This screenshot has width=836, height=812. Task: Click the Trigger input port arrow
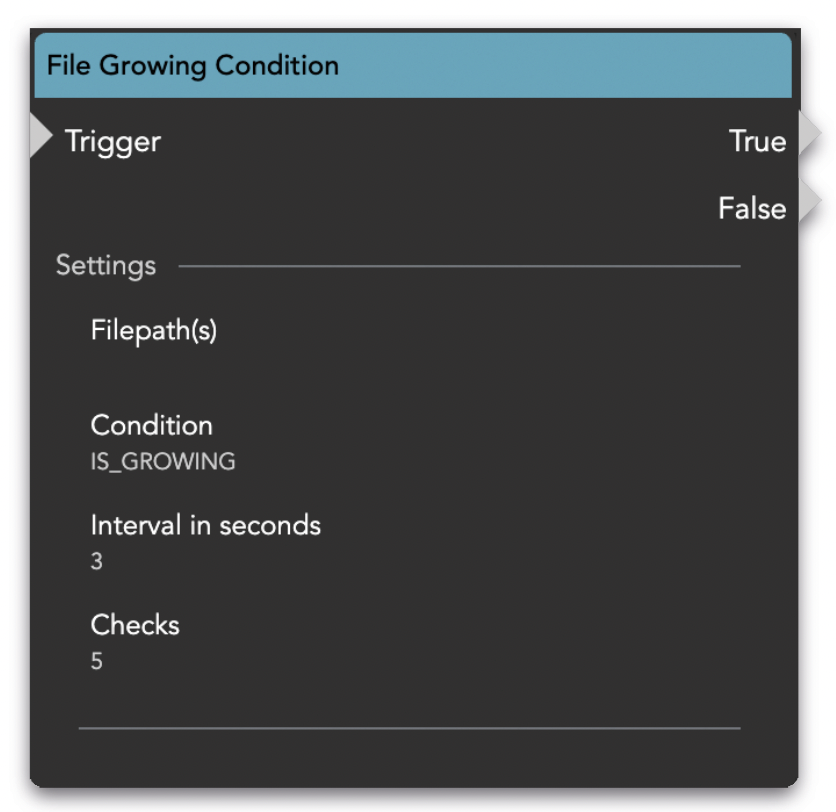[40, 139]
